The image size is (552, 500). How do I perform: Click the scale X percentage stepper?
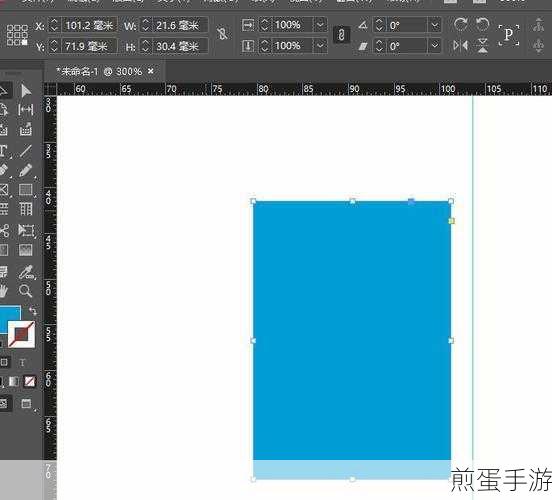265,25
